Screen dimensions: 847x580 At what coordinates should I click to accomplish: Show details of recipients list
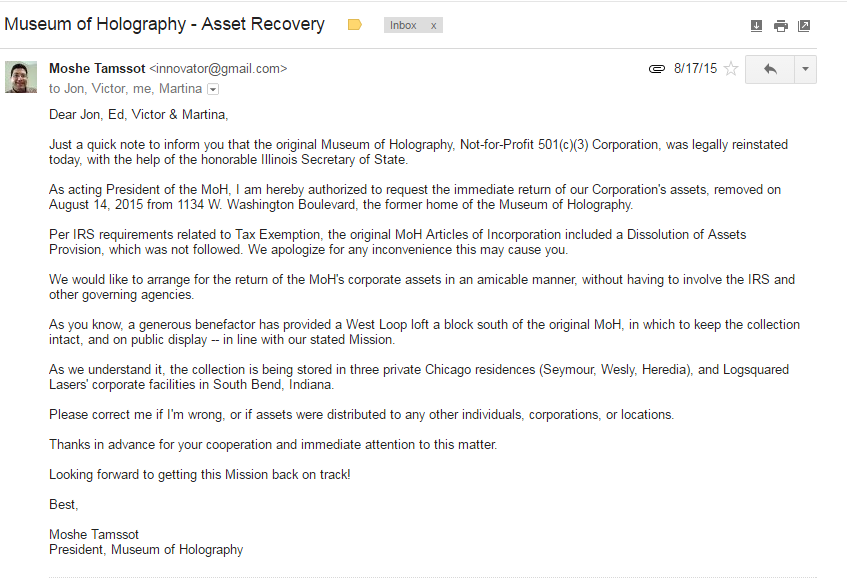[x=212, y=89]
